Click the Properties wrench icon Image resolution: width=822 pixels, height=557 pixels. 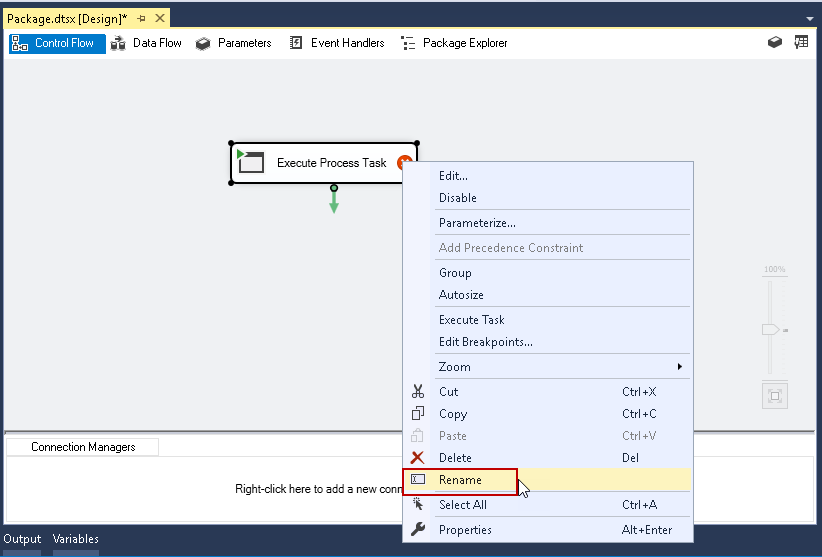click(418, 530)
